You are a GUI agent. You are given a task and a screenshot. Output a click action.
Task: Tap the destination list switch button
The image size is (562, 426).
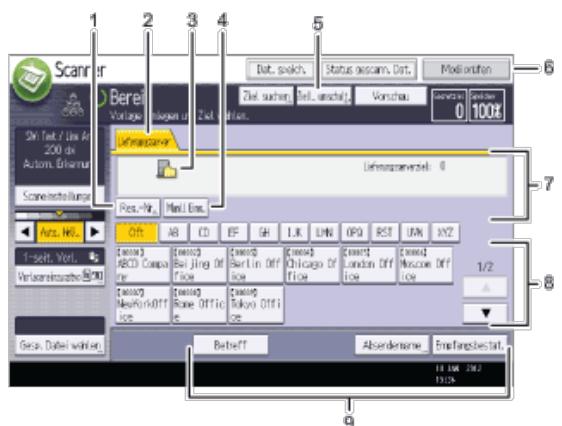(x=324, y=96)
